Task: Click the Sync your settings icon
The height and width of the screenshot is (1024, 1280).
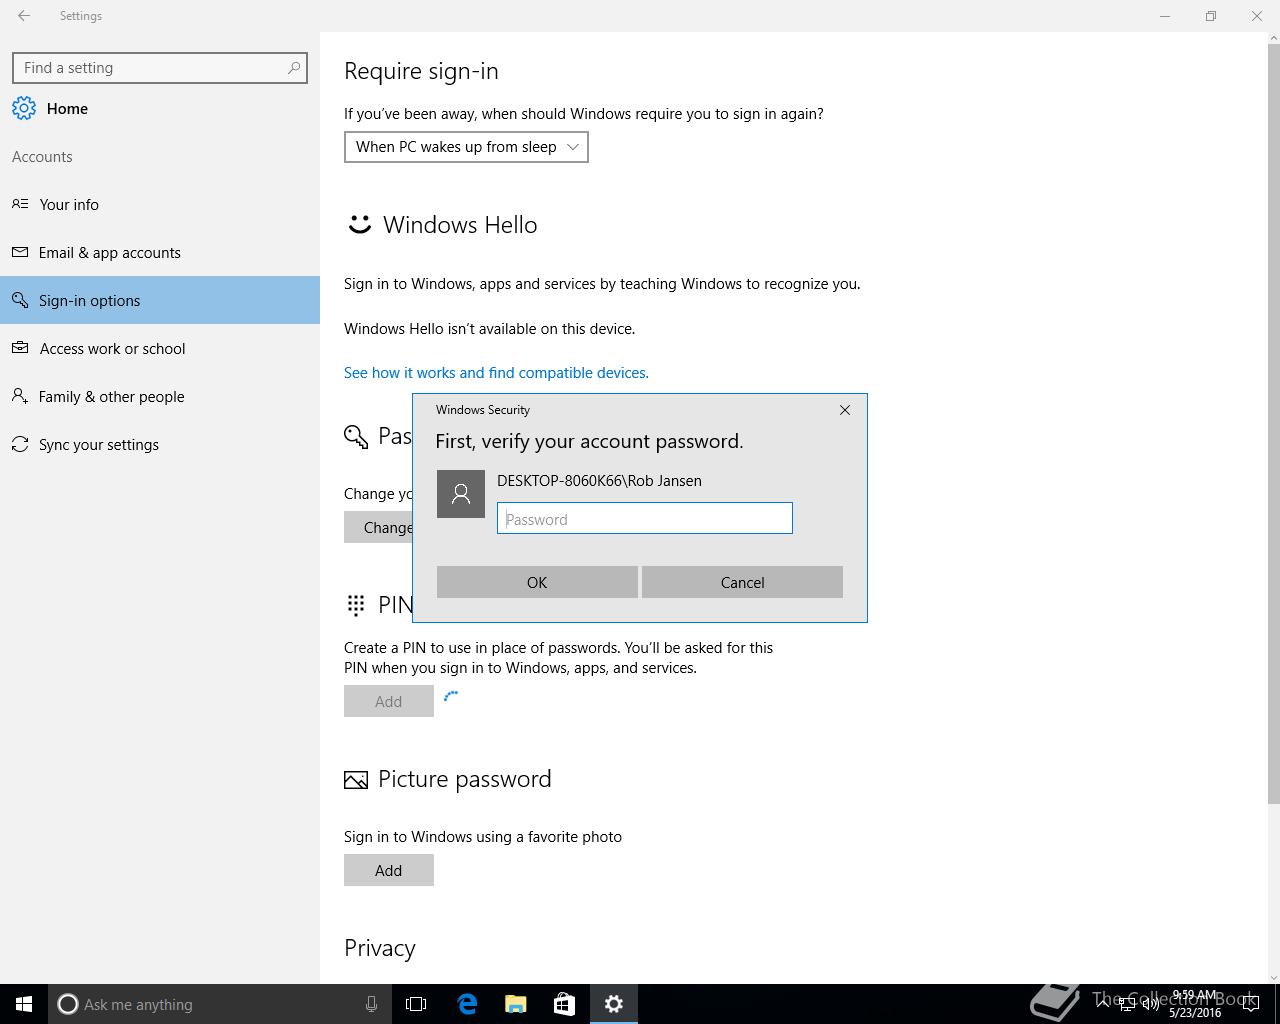Action: tap(20, 444)
